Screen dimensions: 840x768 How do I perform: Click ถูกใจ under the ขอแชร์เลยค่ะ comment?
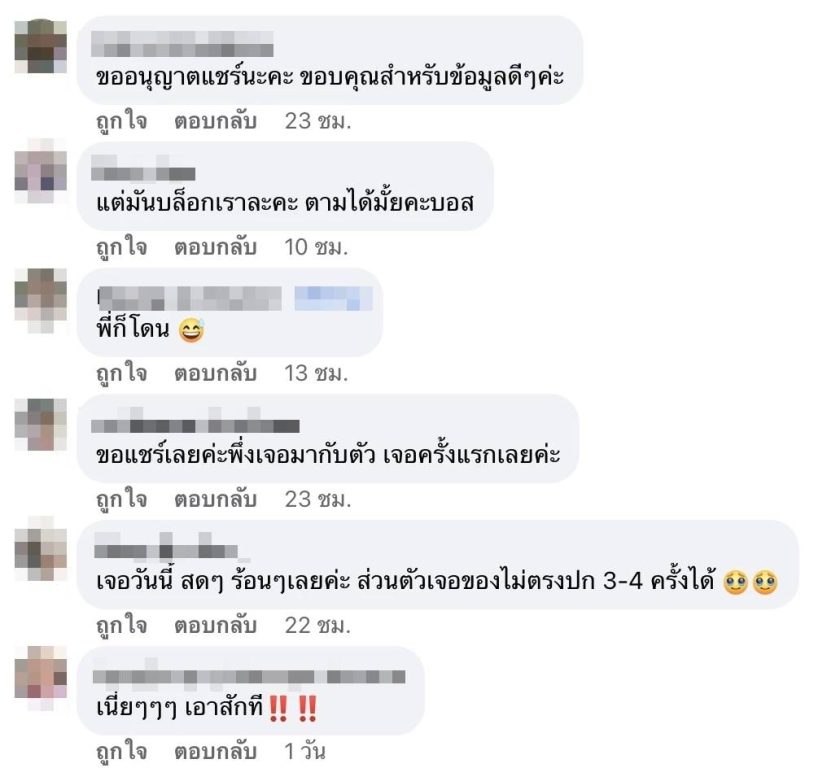tap(122, 499)
